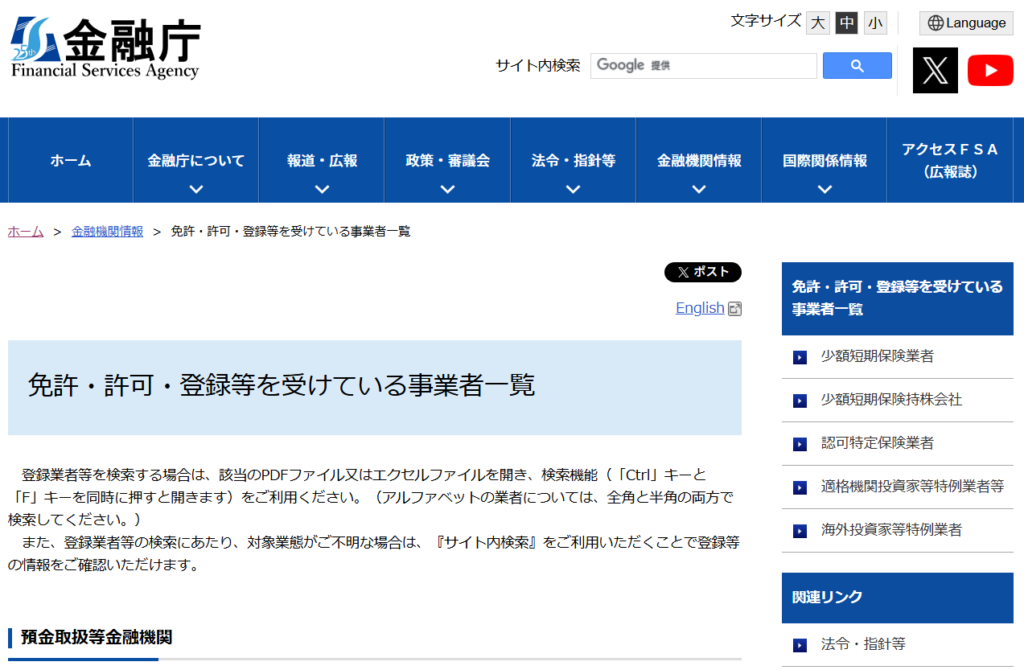Open アクセスFSA（広報誌） navigation item

click(x=950, y=160)
